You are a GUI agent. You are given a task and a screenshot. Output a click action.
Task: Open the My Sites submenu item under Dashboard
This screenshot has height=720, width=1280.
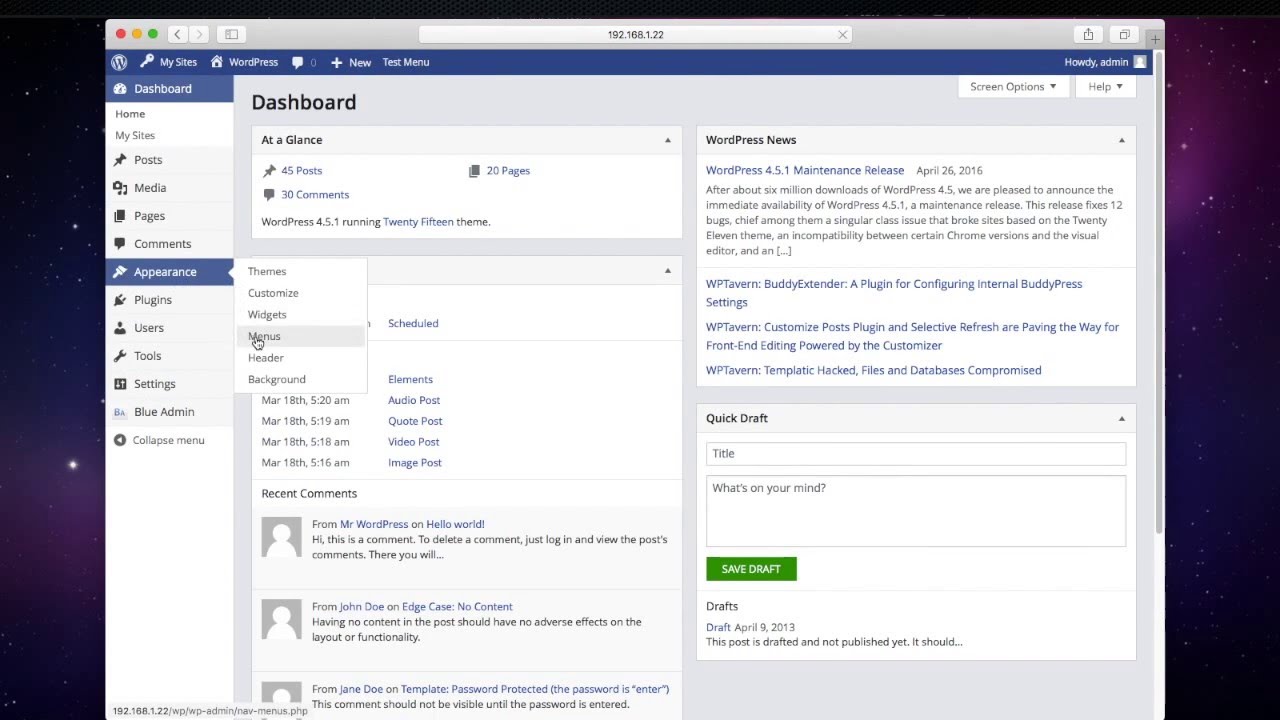click(x=135, y=136)
